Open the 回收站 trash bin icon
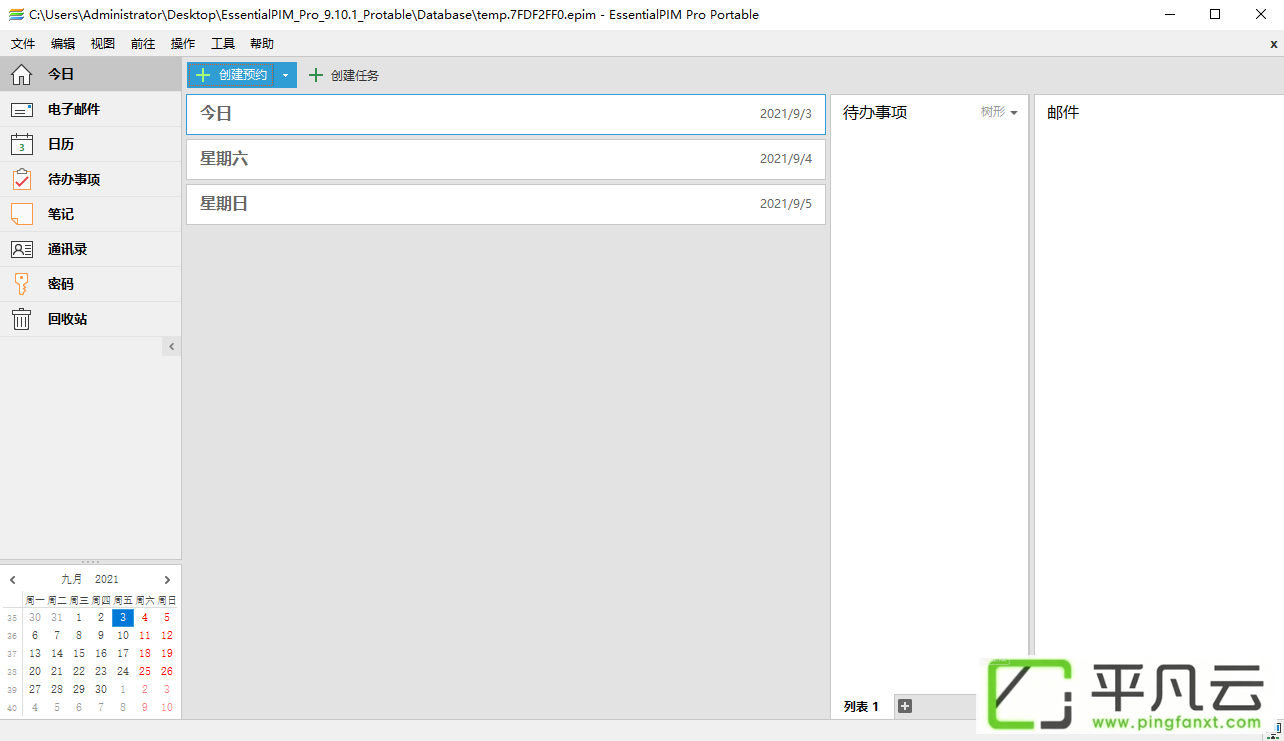1284x741 pixels. 21,319
